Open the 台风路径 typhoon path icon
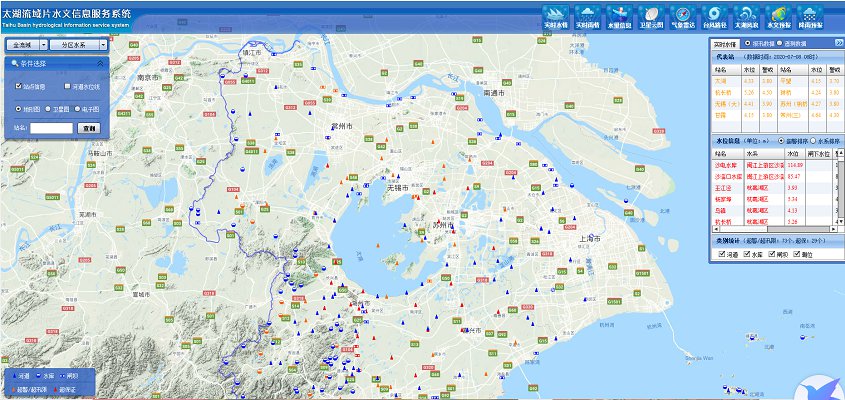845x400 pixels. click(715, 16)
